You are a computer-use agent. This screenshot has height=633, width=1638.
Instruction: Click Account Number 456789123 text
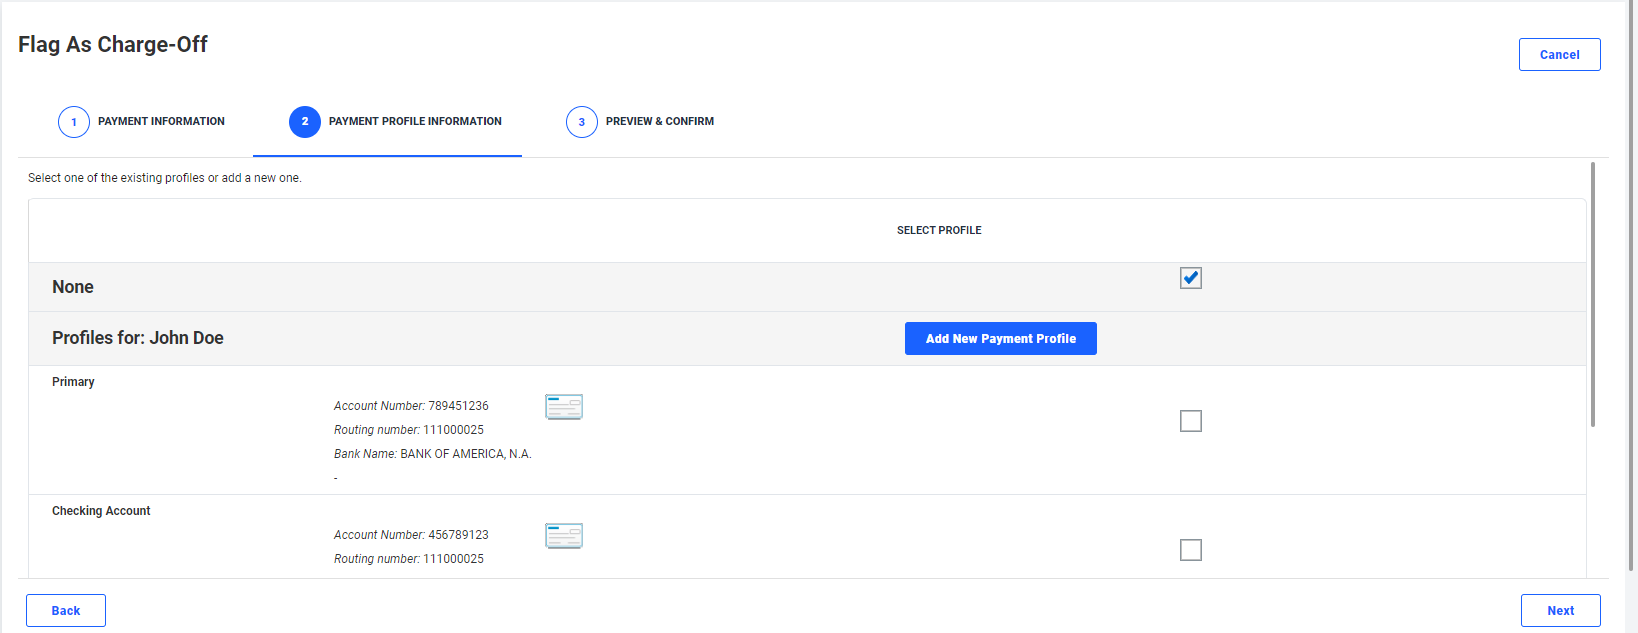click(x=411, y=535)
